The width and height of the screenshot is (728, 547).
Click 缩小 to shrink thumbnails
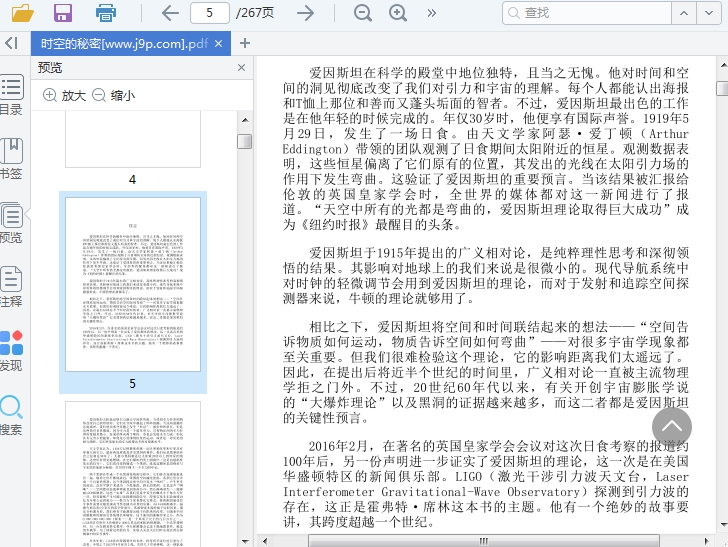click(x=113, y=96)
